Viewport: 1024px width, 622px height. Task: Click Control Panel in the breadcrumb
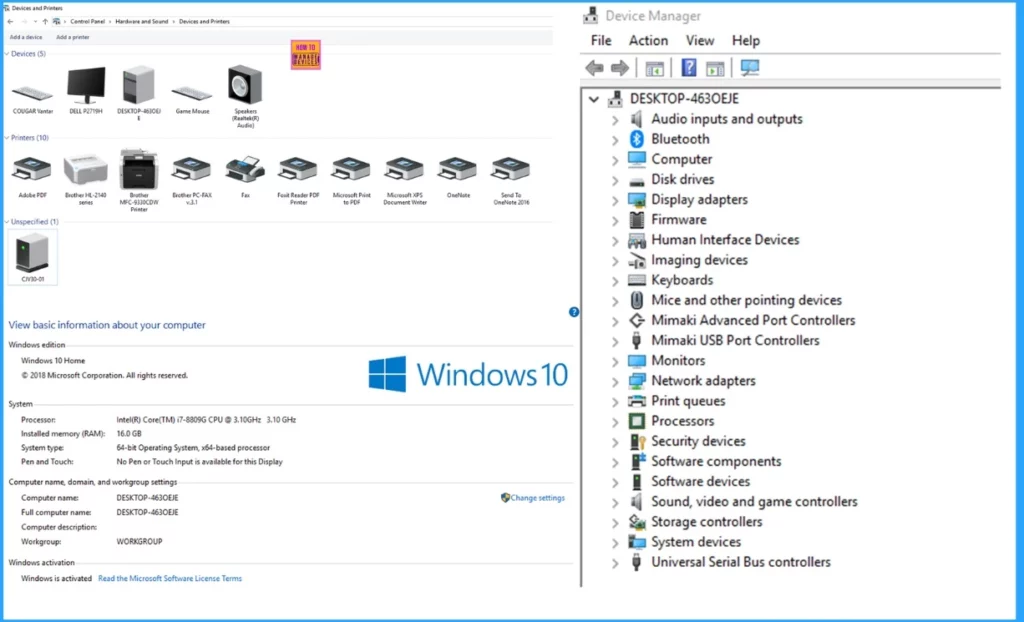coord(88,22)
